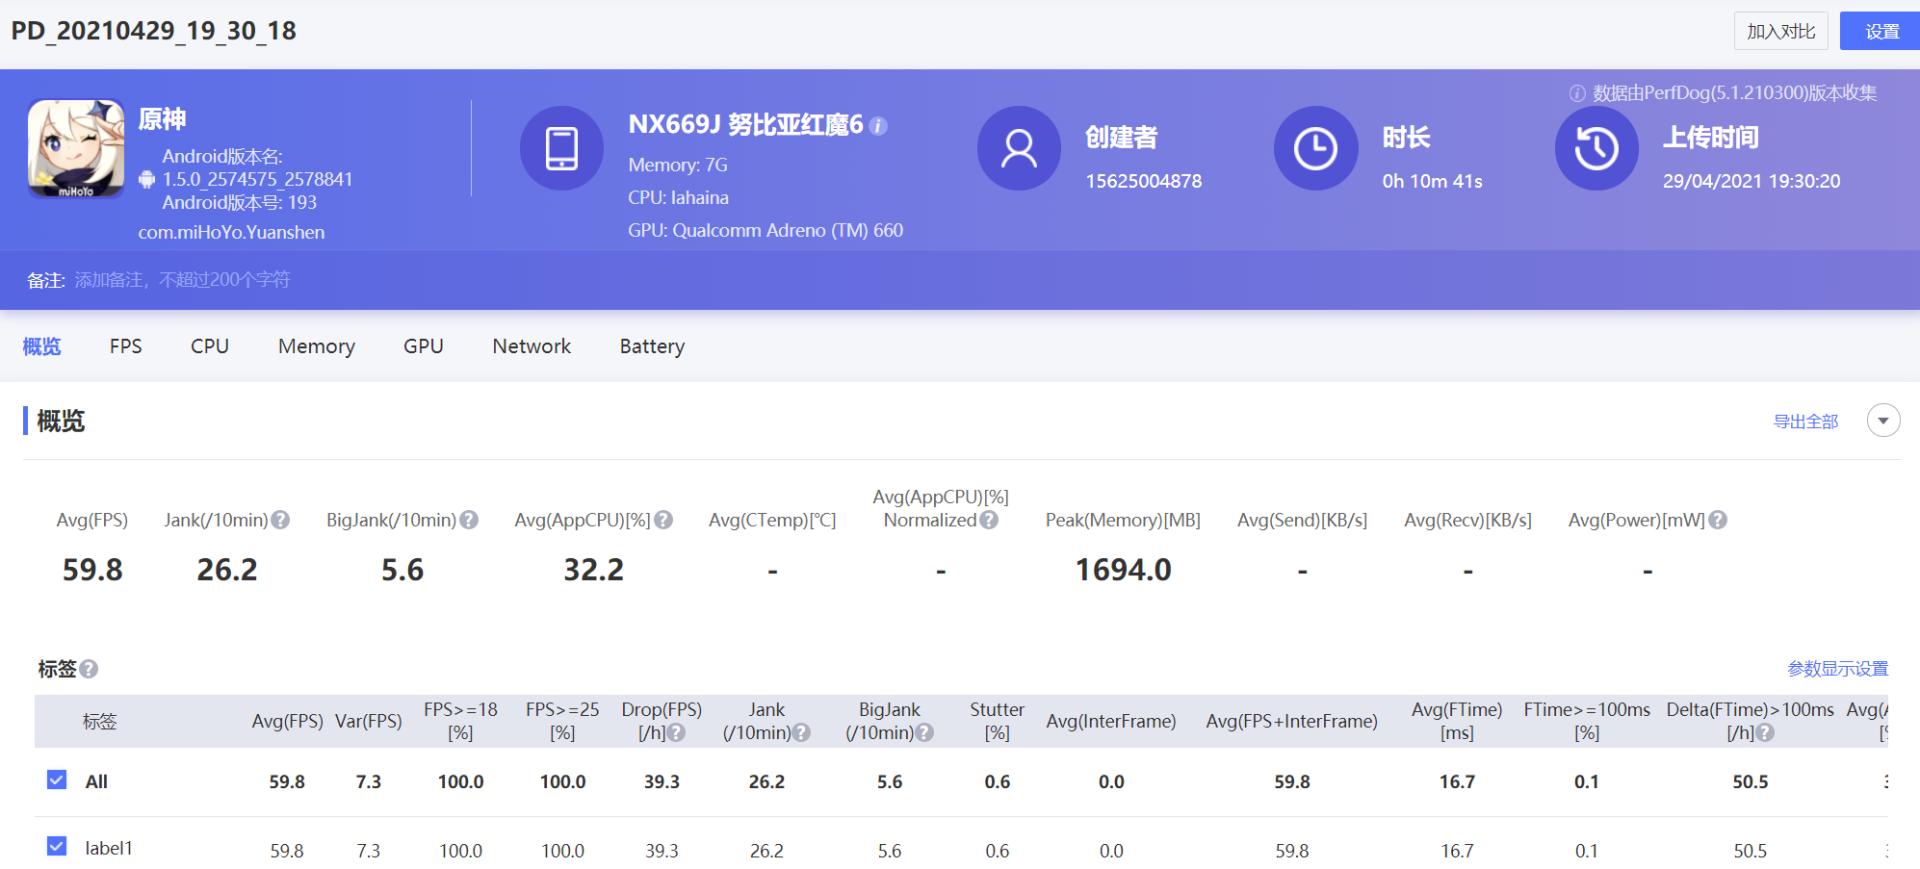Click the phone device icon
Viewport: 1920px width, 869px height.
coord(561,149)
